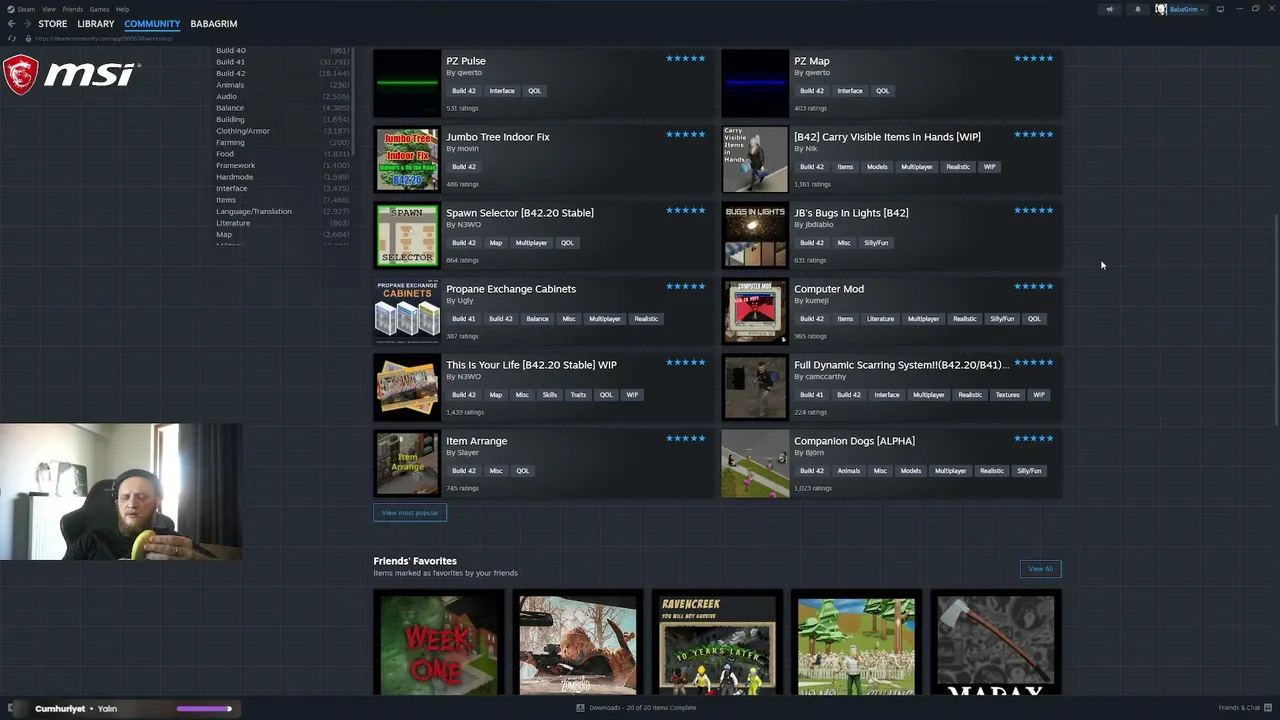The height and width of the screenshot is (720, 1280).
Task: Click Models tag on Carry Visible Items
Action: [877, 167]
